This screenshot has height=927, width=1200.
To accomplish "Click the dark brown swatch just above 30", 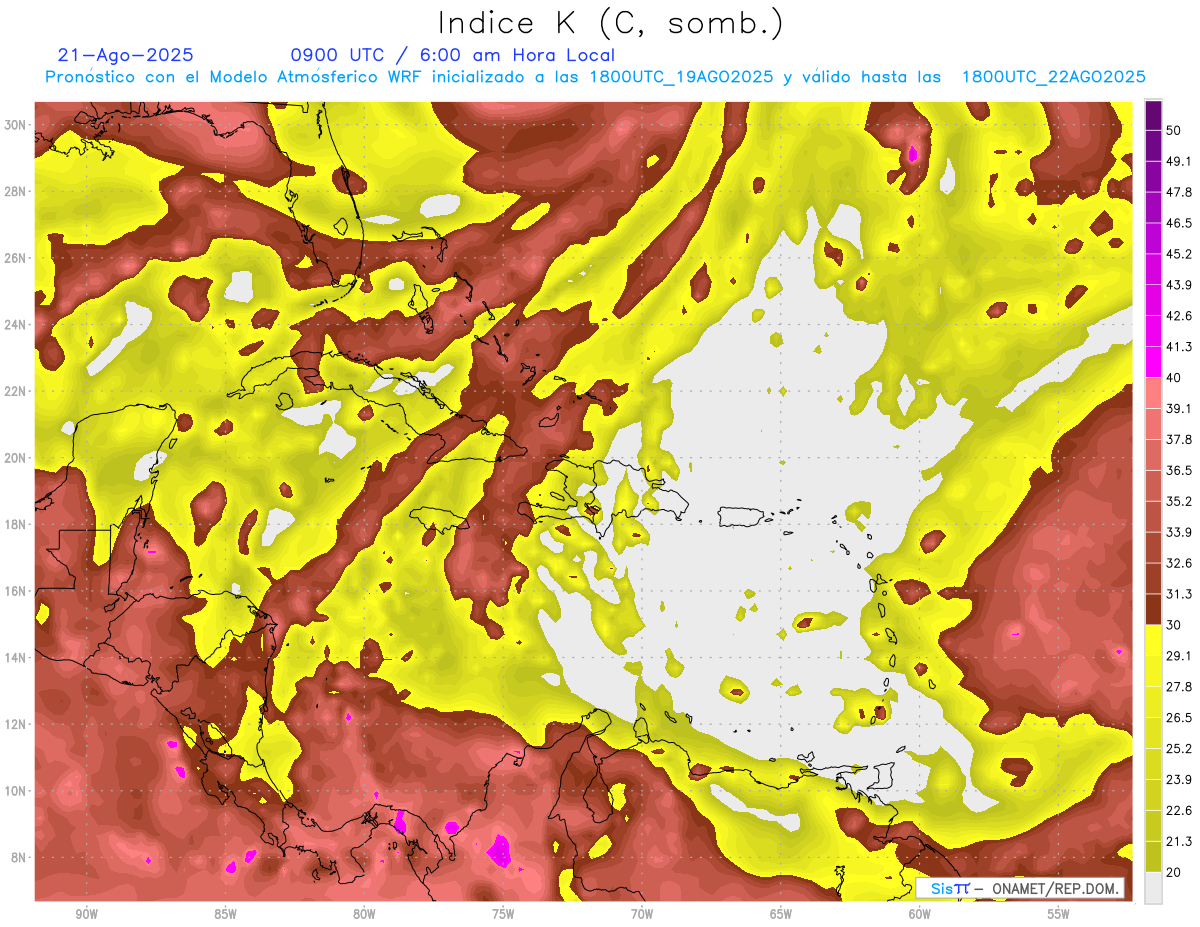I will pos(1153,609).
